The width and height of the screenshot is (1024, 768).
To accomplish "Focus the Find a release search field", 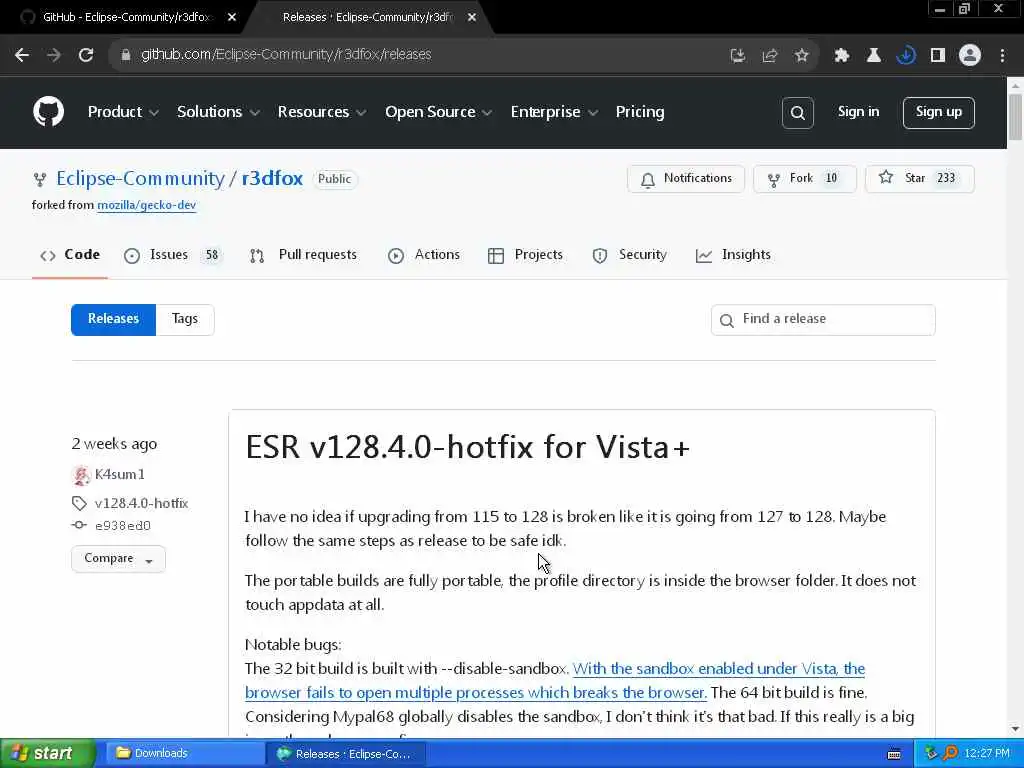I will point(823,319).
